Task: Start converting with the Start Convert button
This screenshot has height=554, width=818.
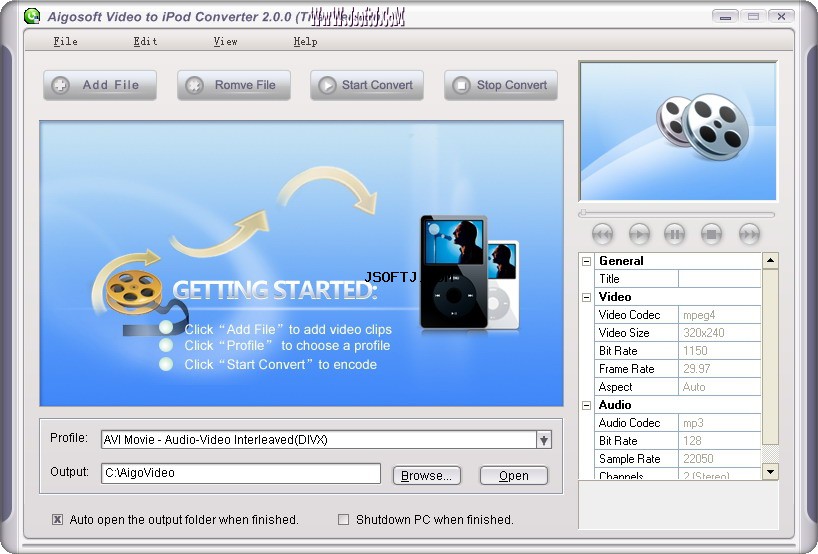Action: 367,85
